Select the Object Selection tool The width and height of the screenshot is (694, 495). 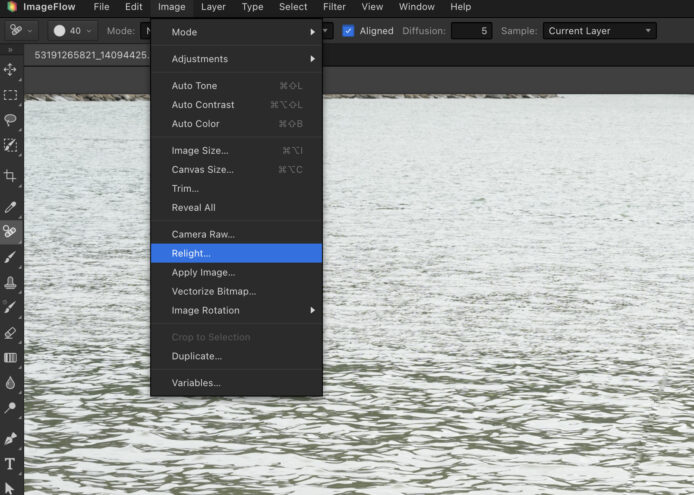(10, 145)
